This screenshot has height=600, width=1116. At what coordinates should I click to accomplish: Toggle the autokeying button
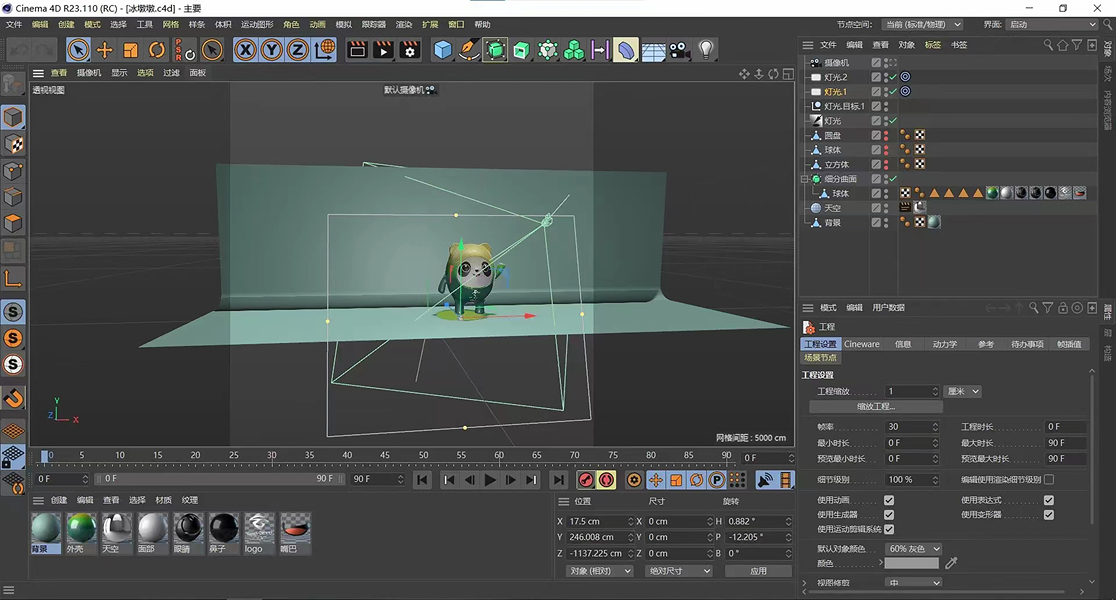606,480
